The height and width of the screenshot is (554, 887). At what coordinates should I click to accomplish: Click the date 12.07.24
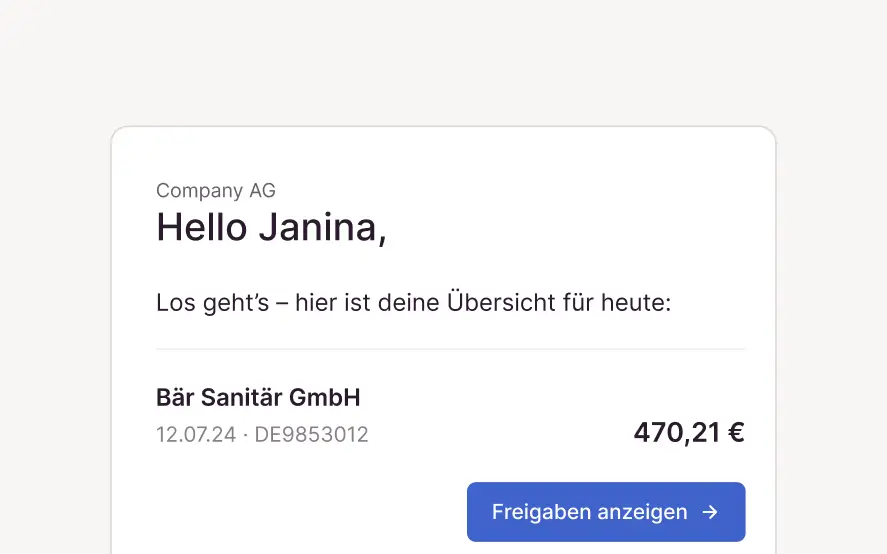point(196,435)
